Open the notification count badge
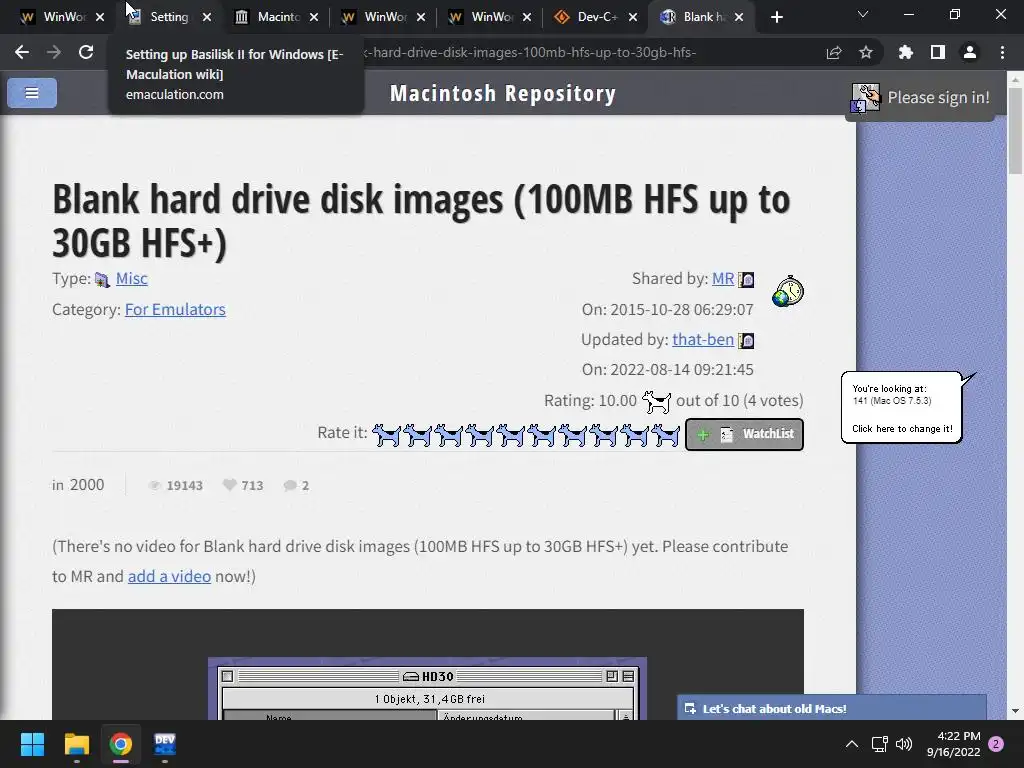Viewport: 1024px width, 768px height. 996,743
